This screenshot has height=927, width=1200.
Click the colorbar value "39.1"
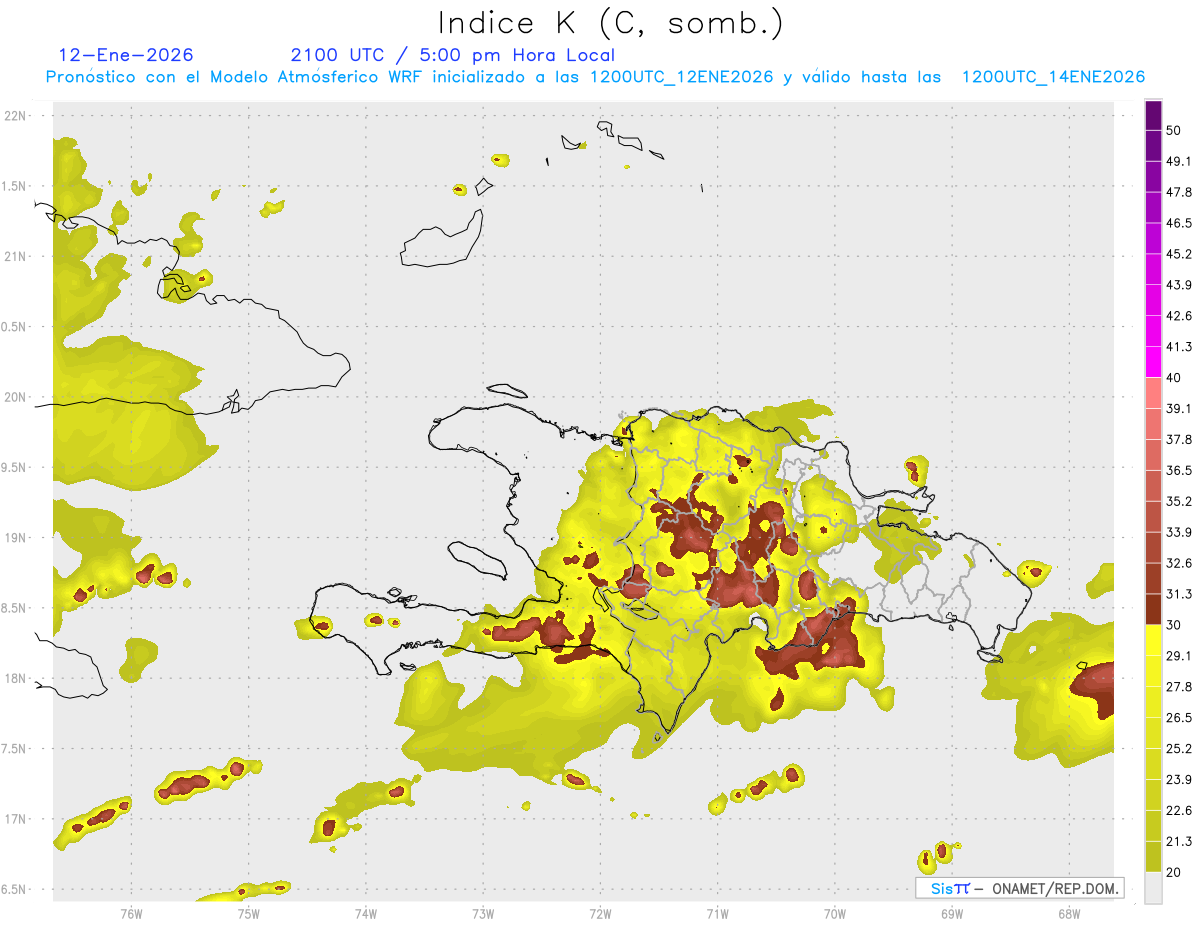pos(1180,408)
